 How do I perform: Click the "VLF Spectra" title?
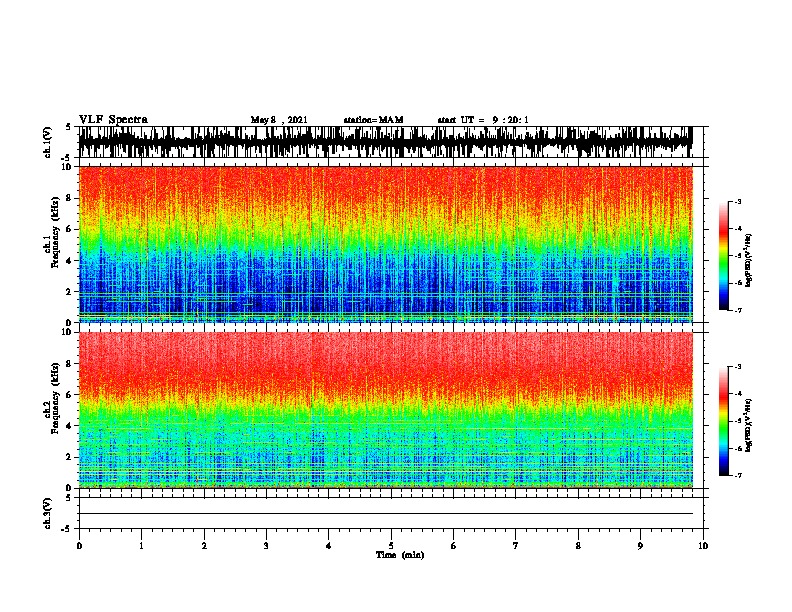click(113, 120)
